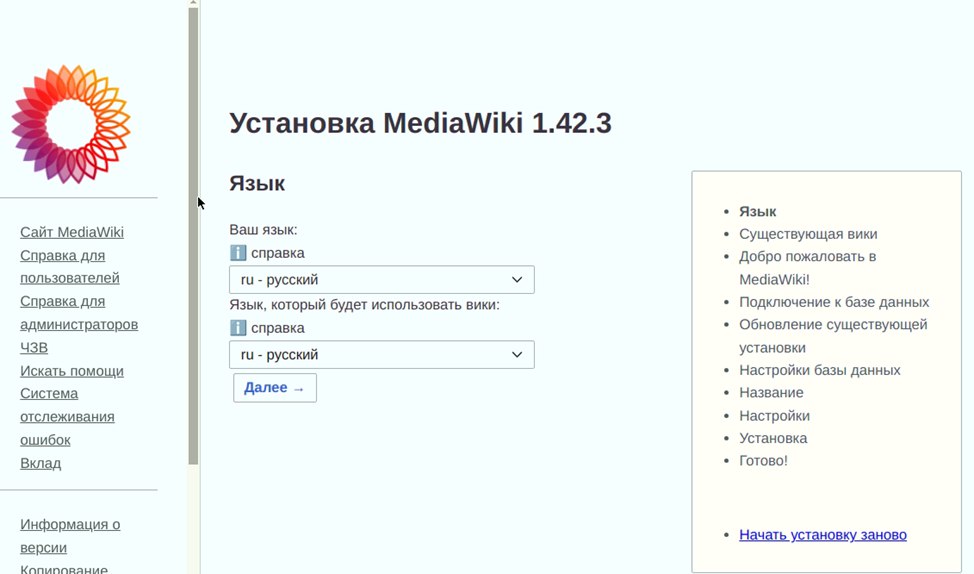Open 'Информация о версии' link
This screenshot has height=574, width=974.
click(70, 535)
